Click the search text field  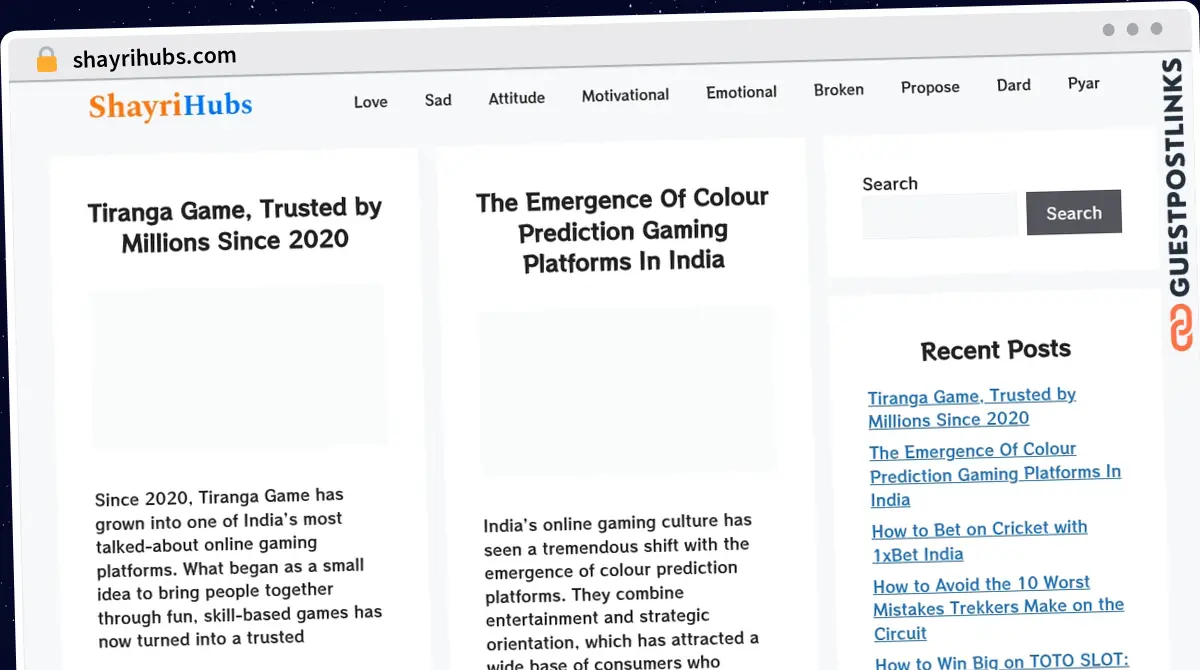pyautogui.click(x=939, y=214)
